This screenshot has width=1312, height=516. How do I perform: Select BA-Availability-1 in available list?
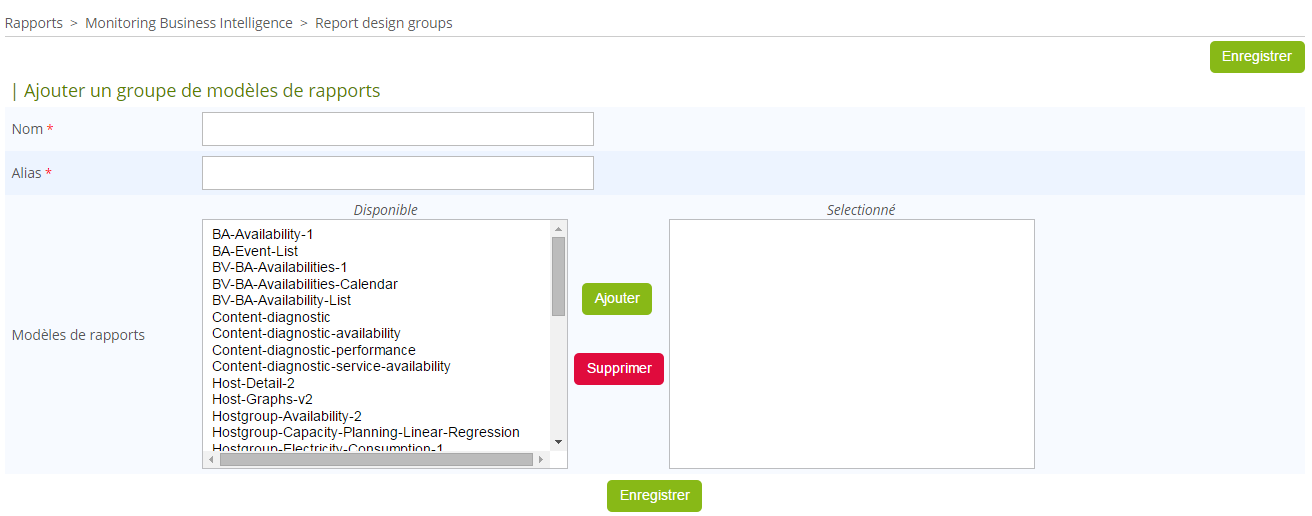262,234
